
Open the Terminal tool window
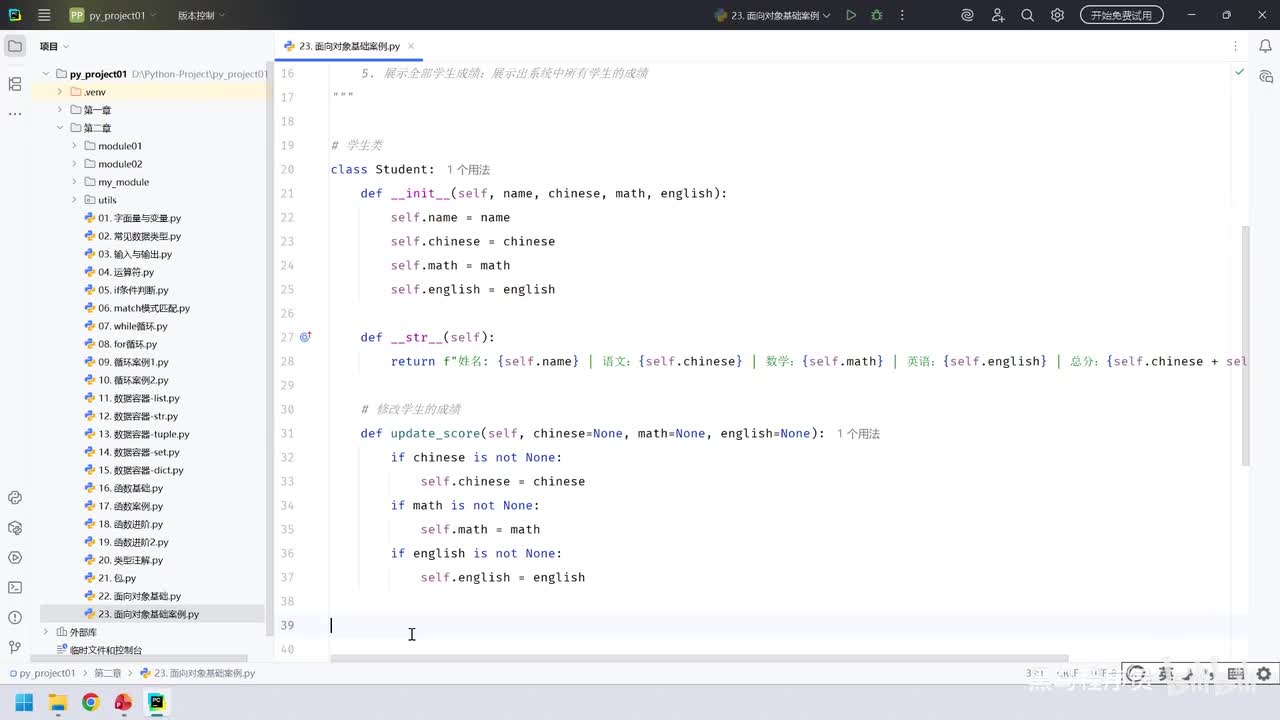15,588
